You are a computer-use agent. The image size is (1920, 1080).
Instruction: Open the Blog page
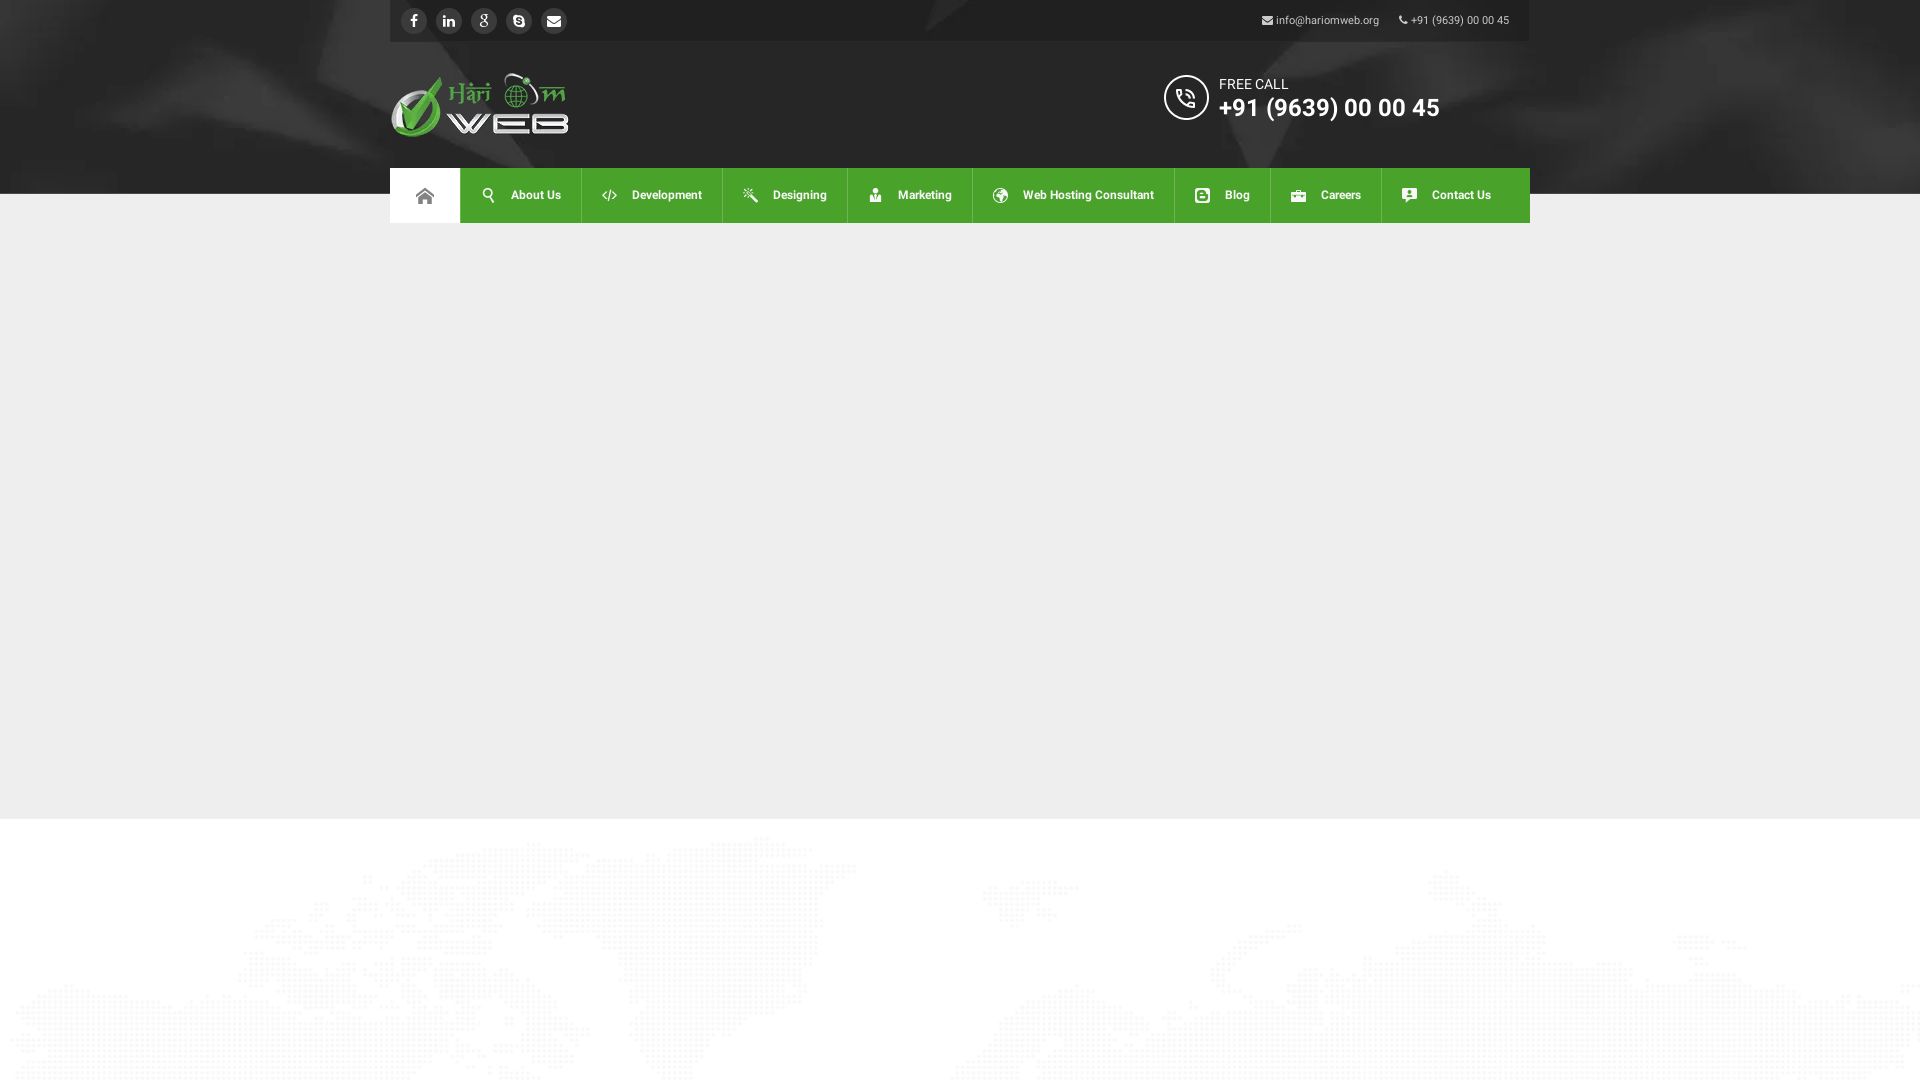tap(1222, 196)
